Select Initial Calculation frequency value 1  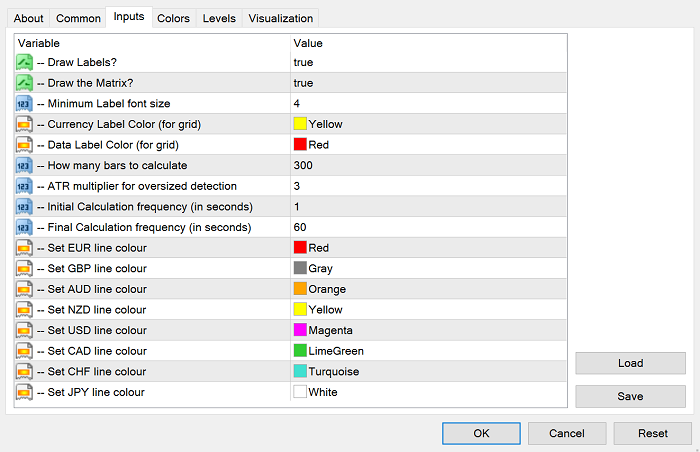296,207
